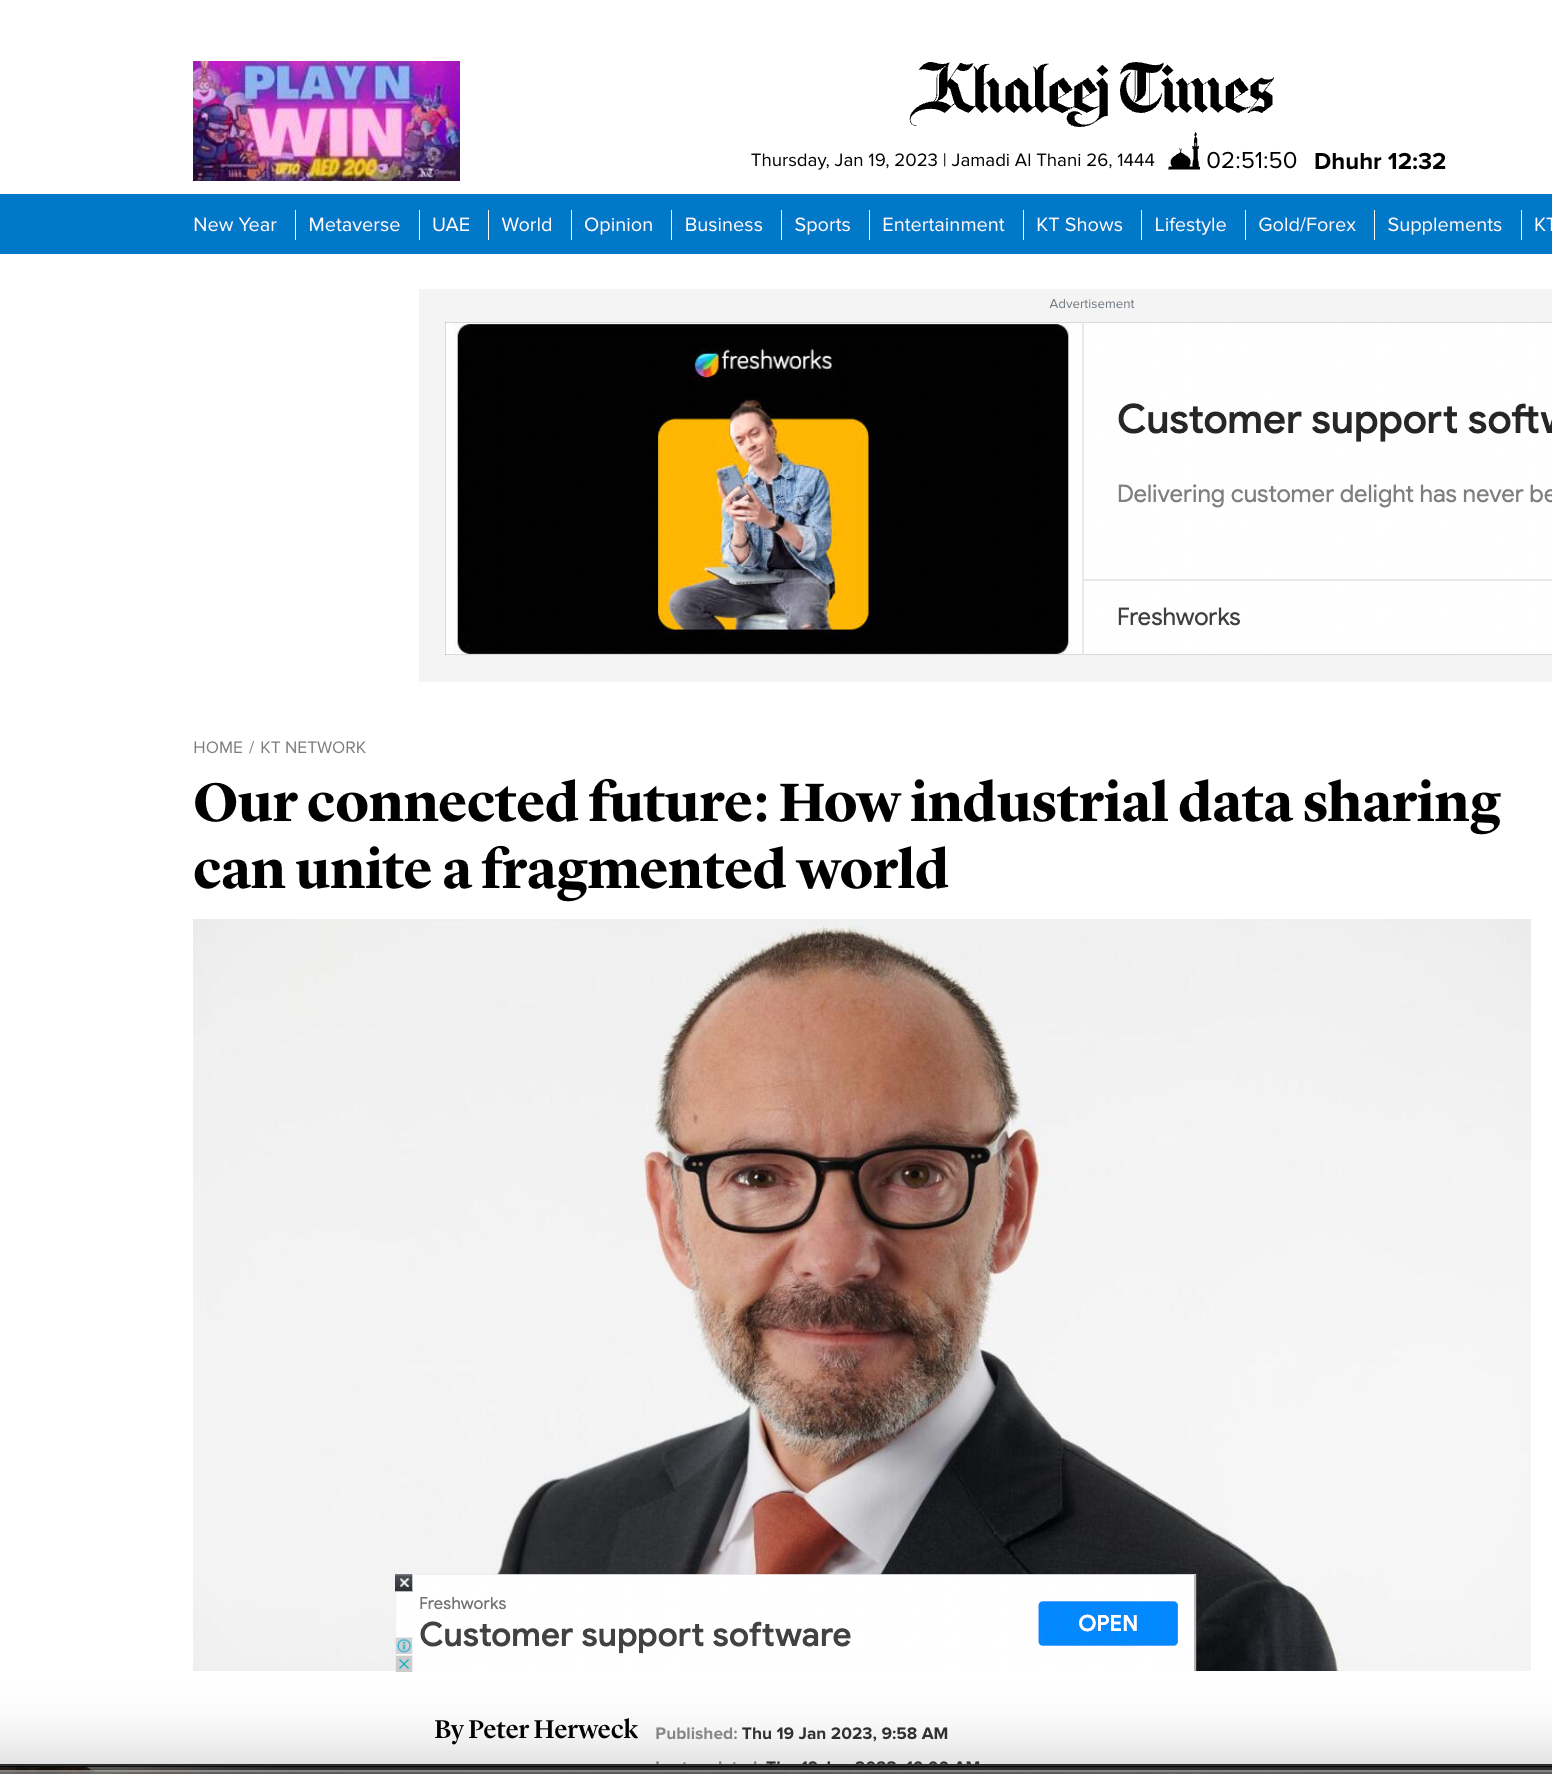1552x1774 pixels.
Task: Click the mosque prayer time icon
Action: (x=1185, y=153)
